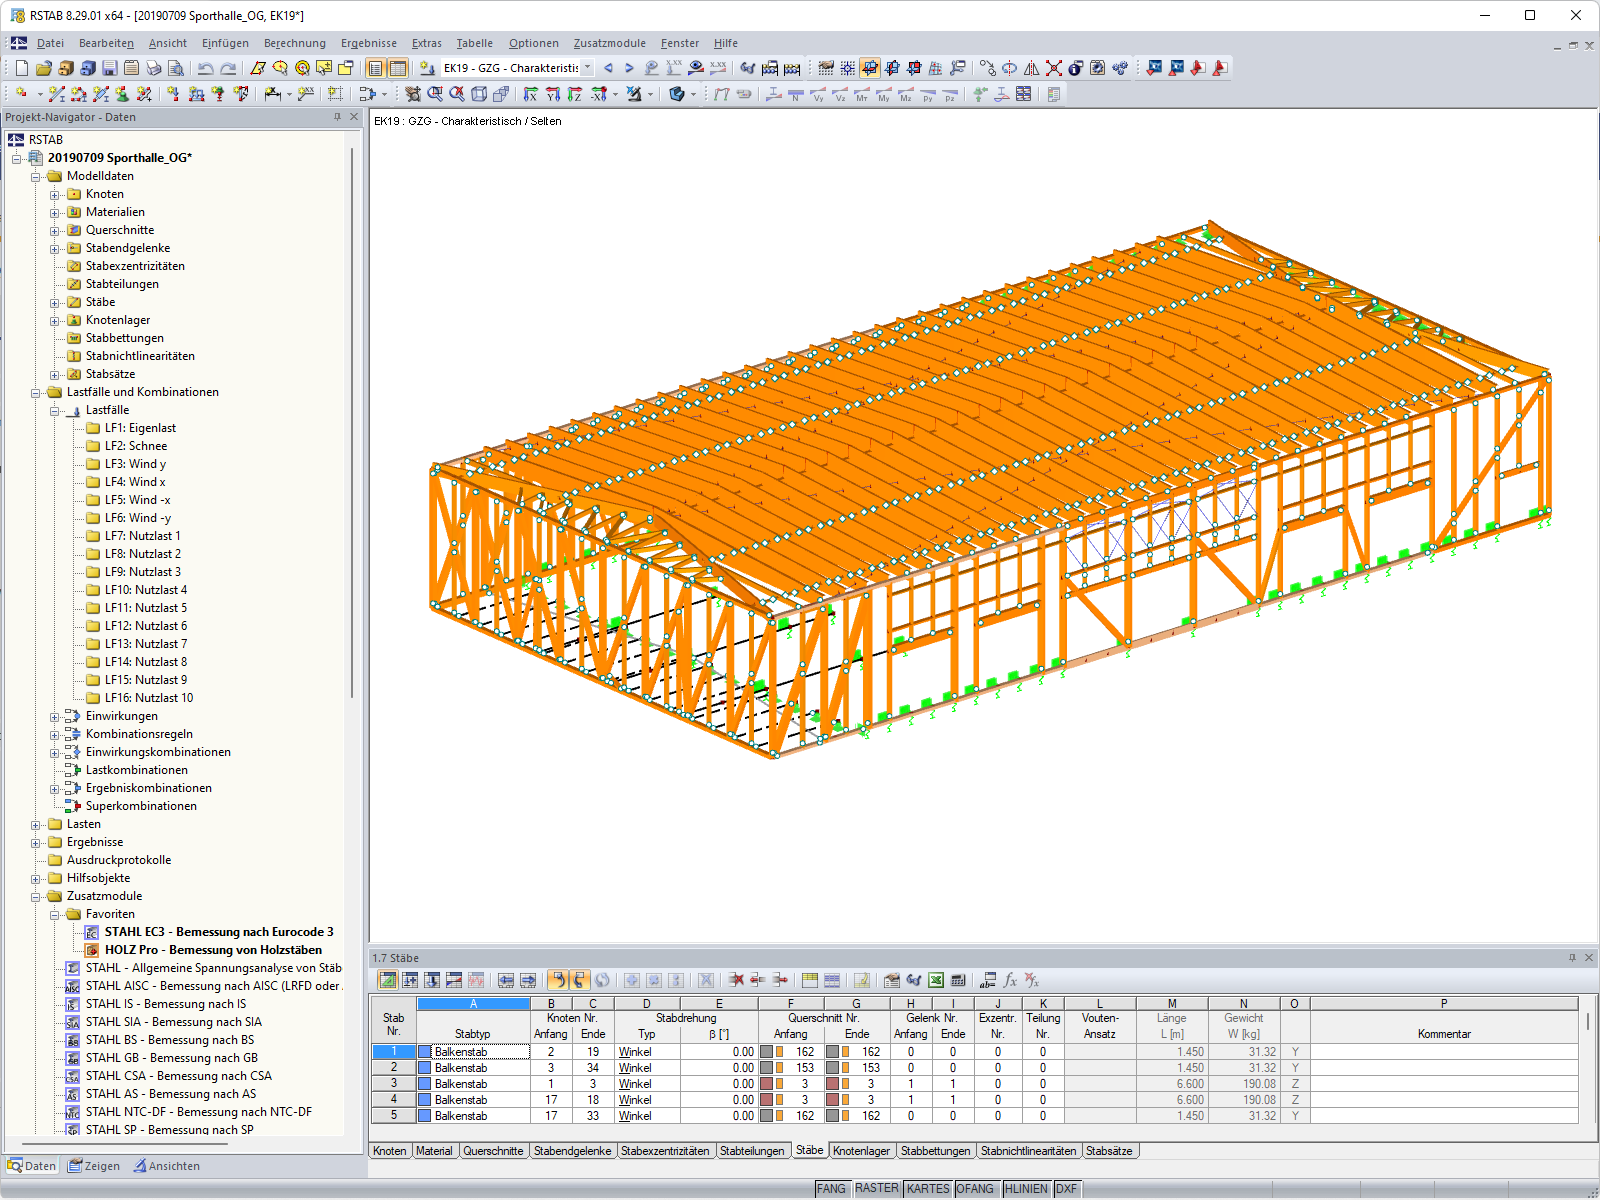This screenshot has width=1600, height=1200.
Task: Click the Redo arrow icon
Action: (228, 68)
